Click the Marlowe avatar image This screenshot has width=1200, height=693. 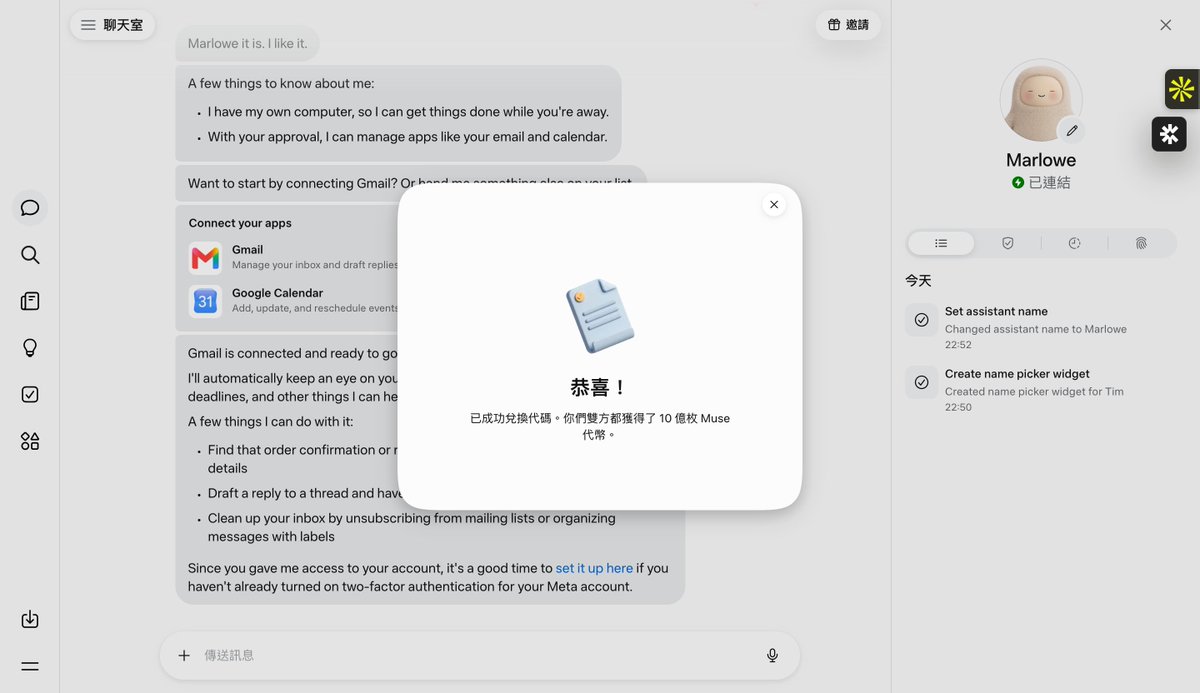[1041, 100]
